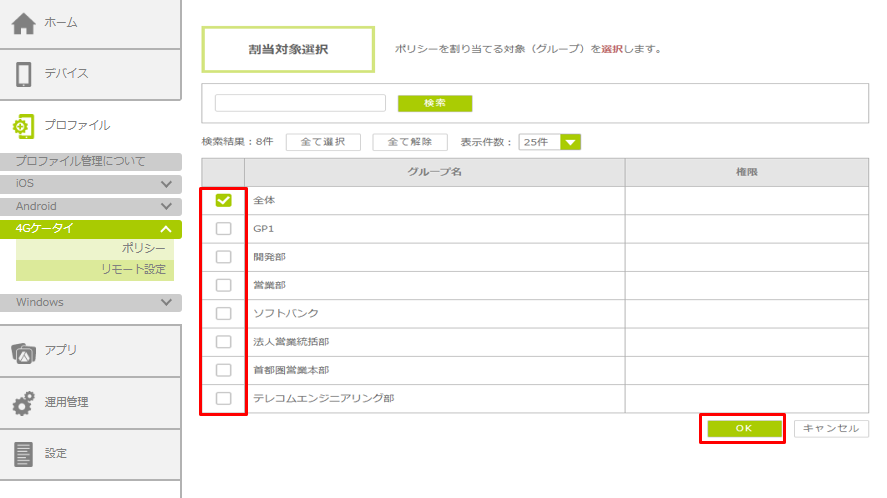887x498 pixels.
Task: Uncheck the 全体 group checkbox
Action: 223,200
